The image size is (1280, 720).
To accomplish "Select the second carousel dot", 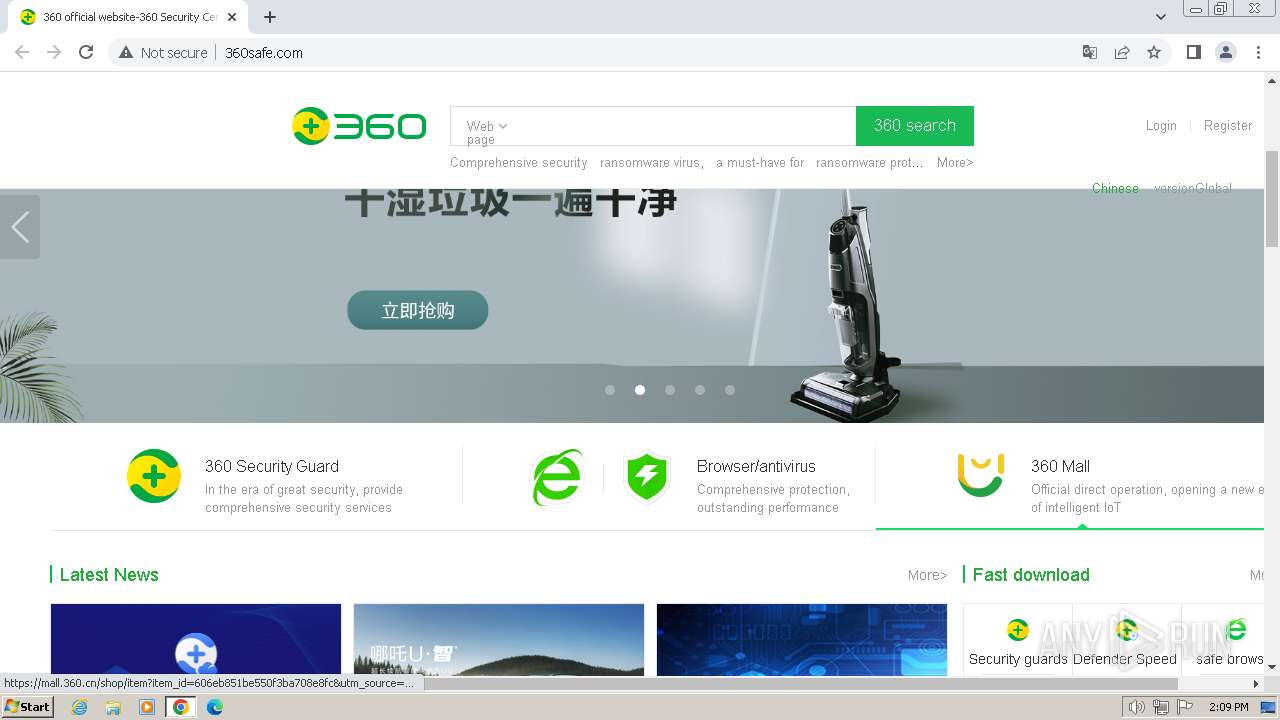I will 640,390.
